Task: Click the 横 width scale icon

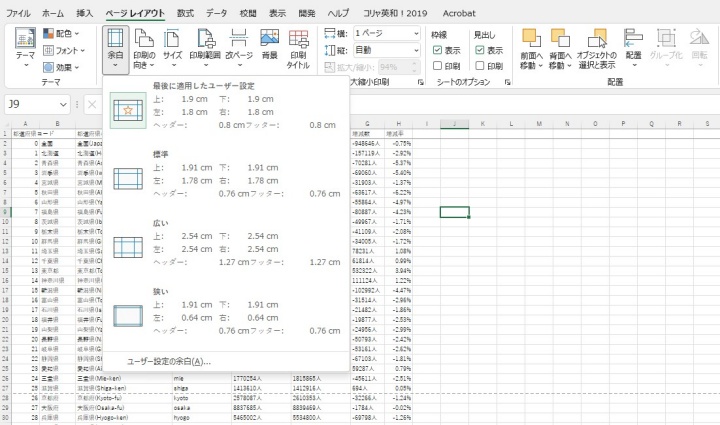Action: tap(330, 34)
